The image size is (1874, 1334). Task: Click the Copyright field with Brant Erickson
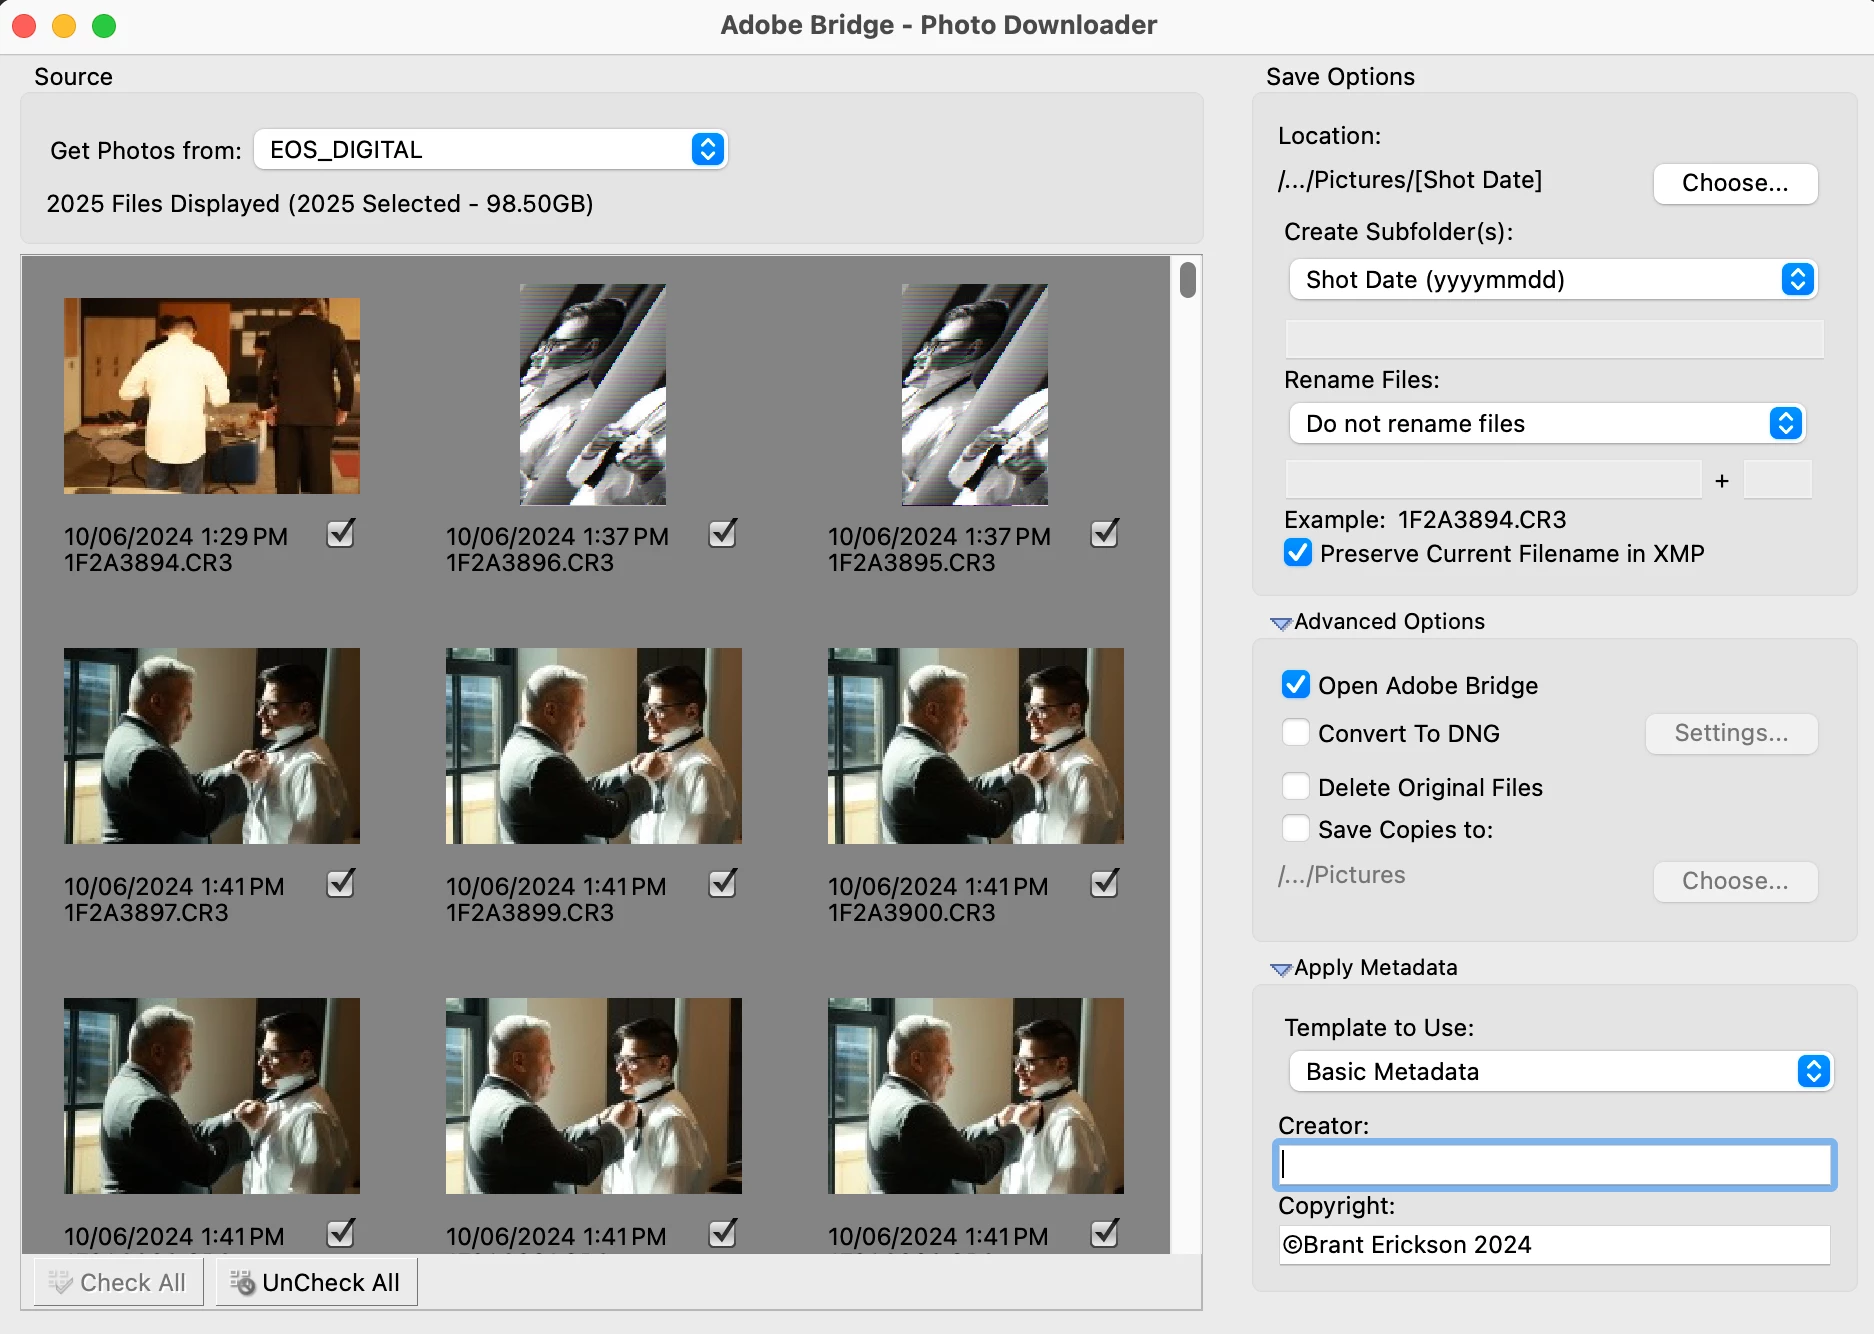1554,1245
